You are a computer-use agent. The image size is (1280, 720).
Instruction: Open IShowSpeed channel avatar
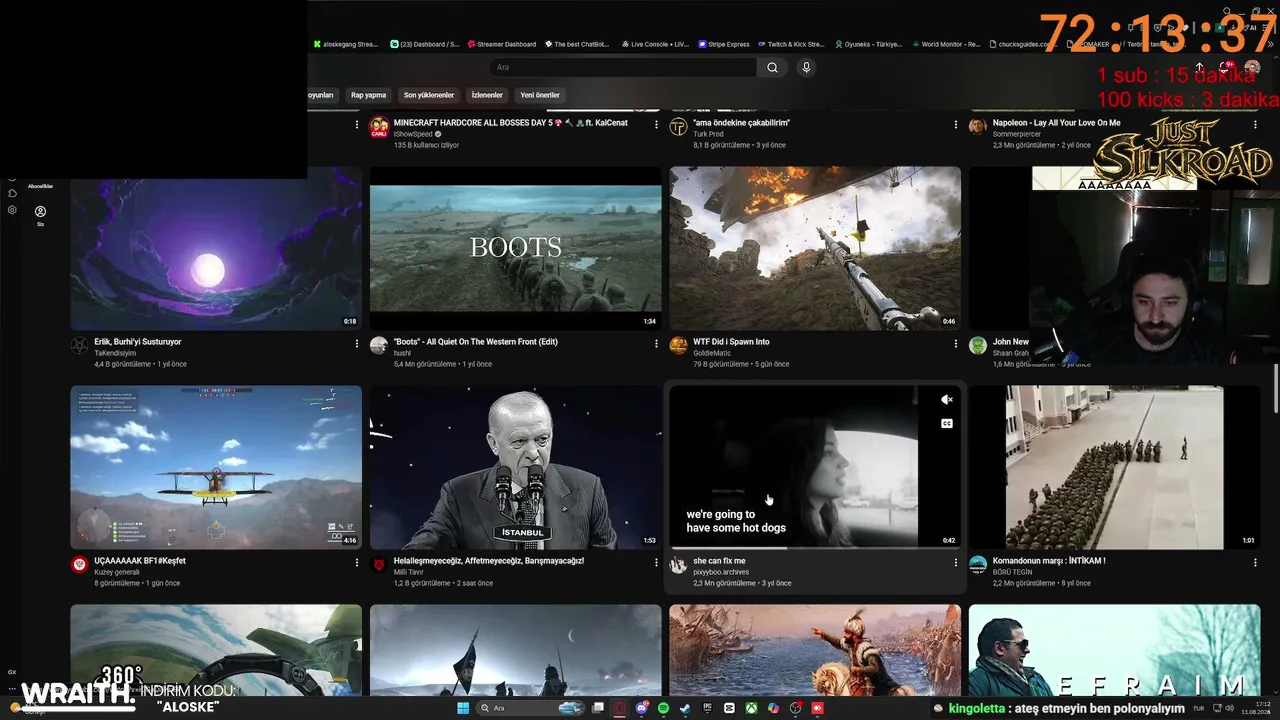[379, 127]
